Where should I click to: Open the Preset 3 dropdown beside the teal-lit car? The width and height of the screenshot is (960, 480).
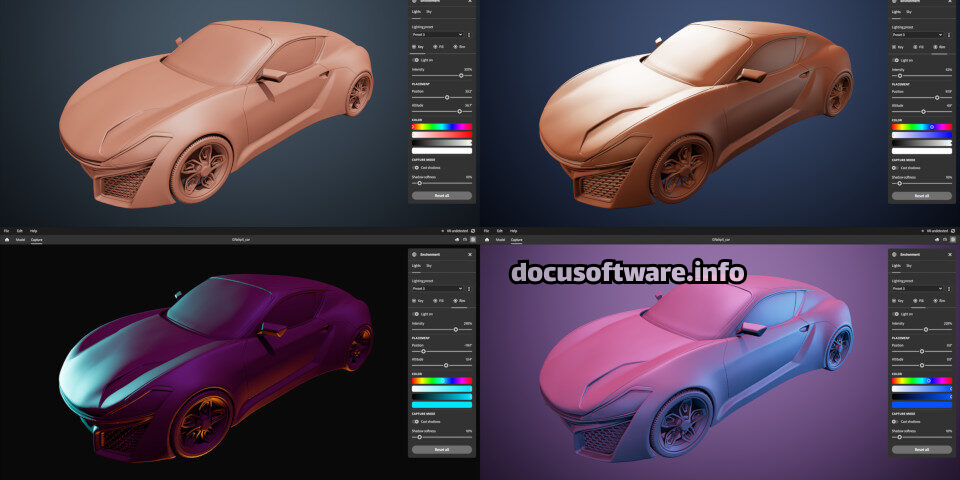click(437, 288)
